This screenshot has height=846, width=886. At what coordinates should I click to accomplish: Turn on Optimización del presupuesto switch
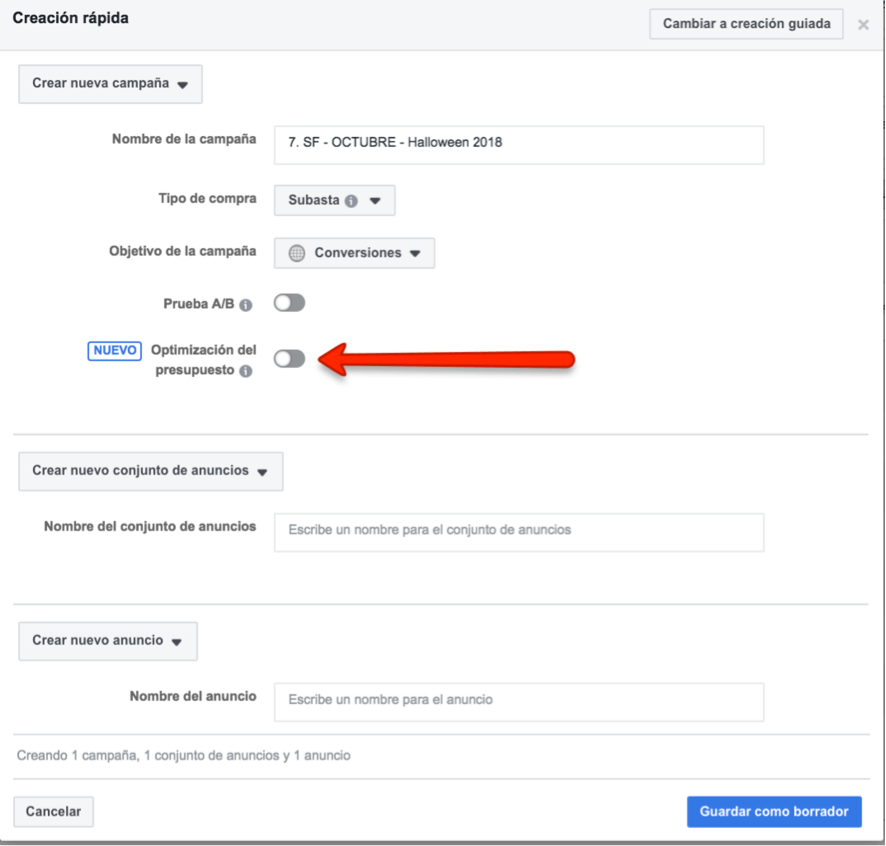[x=289, y=359]
